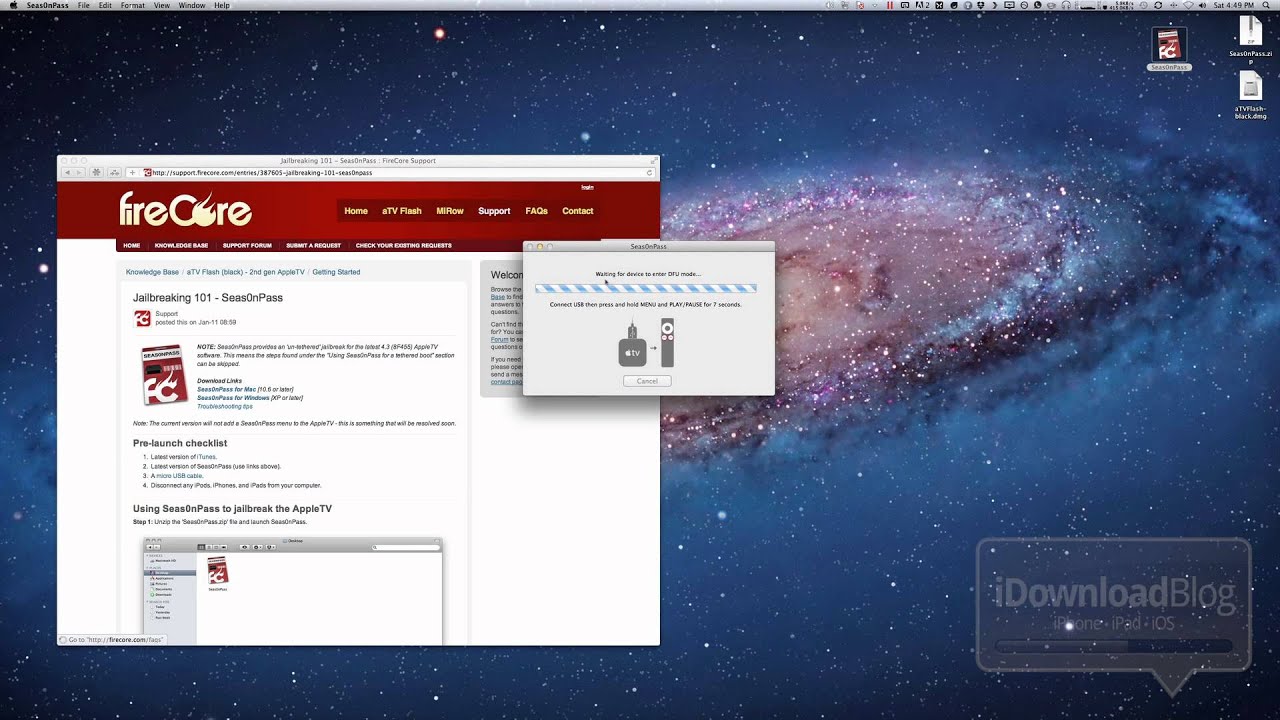The height and width of the screenshot is (720, 1280).
Task: Download Seas0nPass for Windows
Action: pos(234,398)
